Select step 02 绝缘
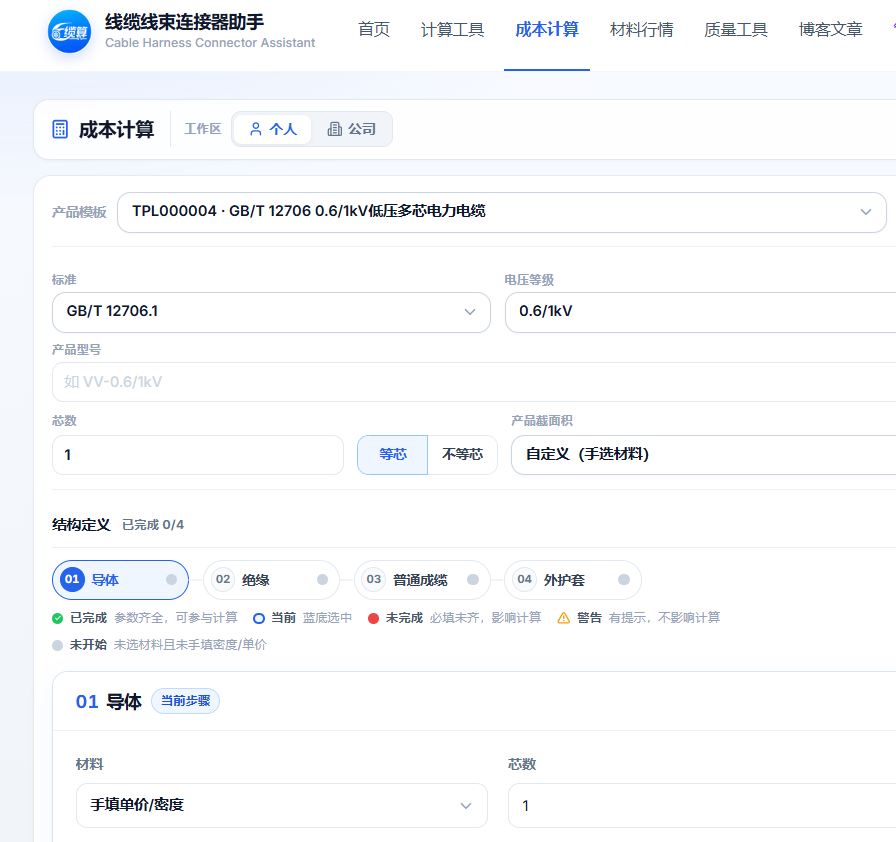The height and width of the screenshot is (842, 896). (271, 580)
